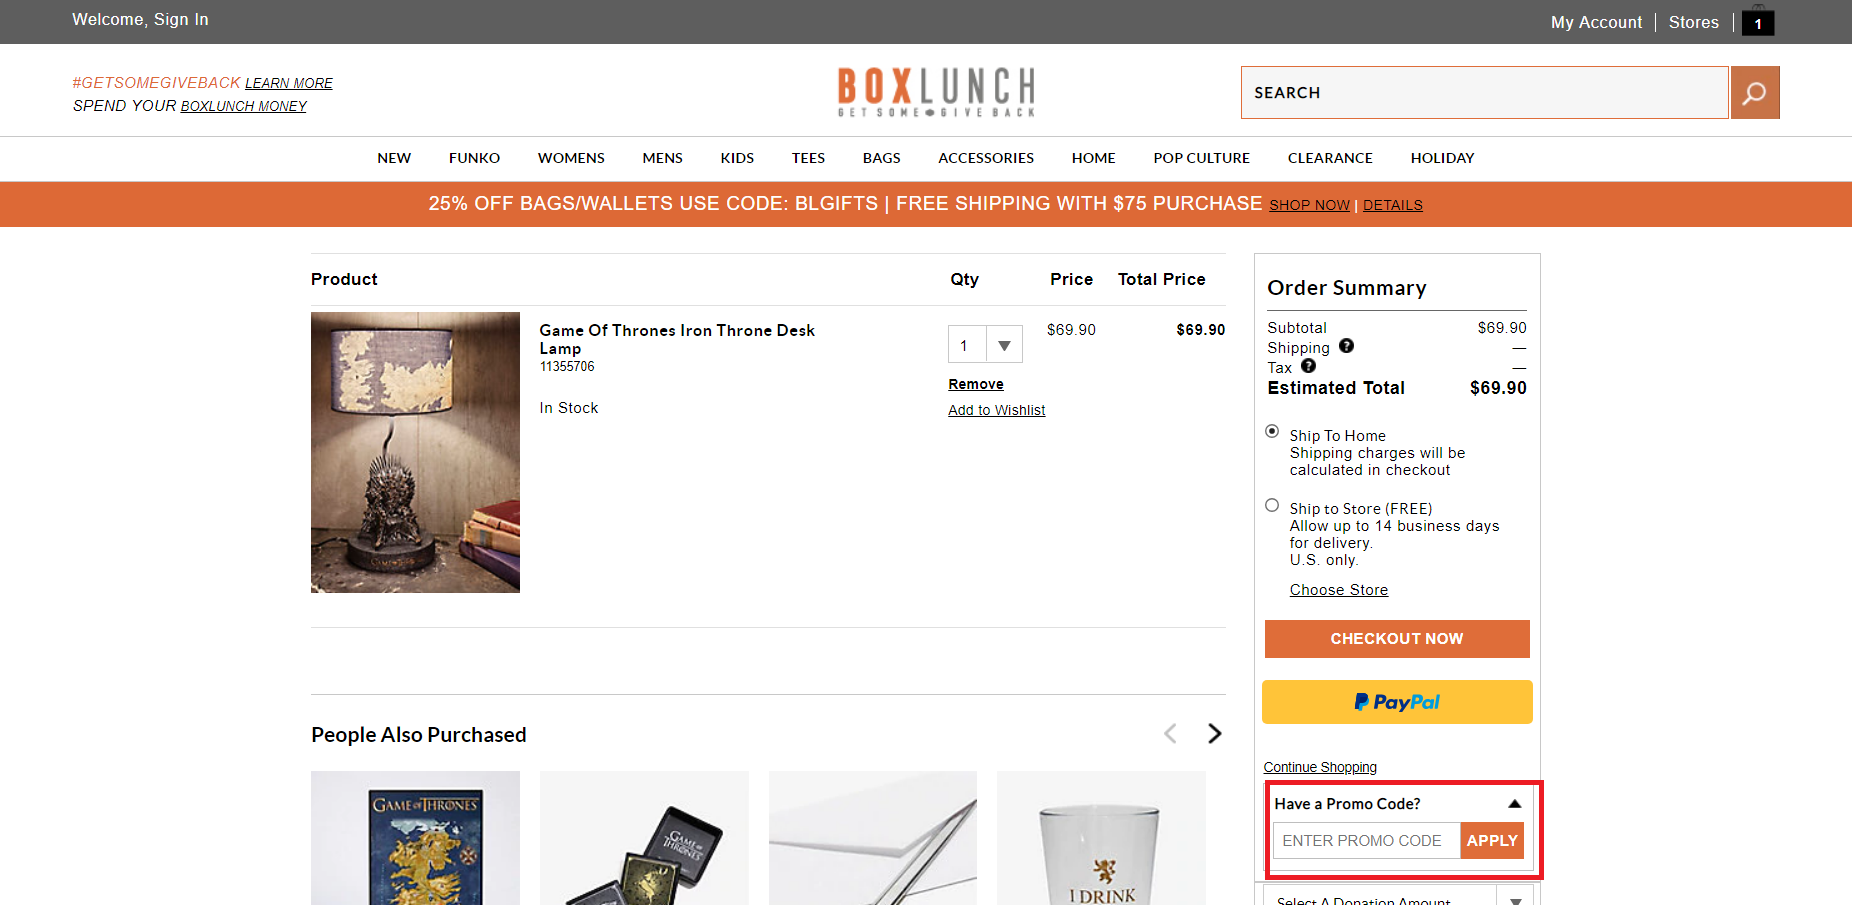Open Stores in the top bar
Image resolution: width=1852 pixels, height=905 pixels.
pyautogui.click(x=1694, y=22)
